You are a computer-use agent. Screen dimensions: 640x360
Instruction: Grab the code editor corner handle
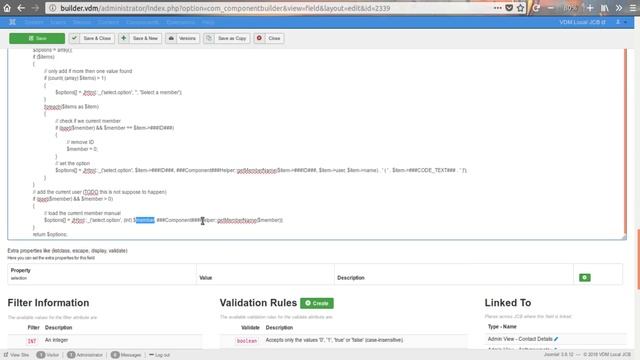(x=624, y=237)
